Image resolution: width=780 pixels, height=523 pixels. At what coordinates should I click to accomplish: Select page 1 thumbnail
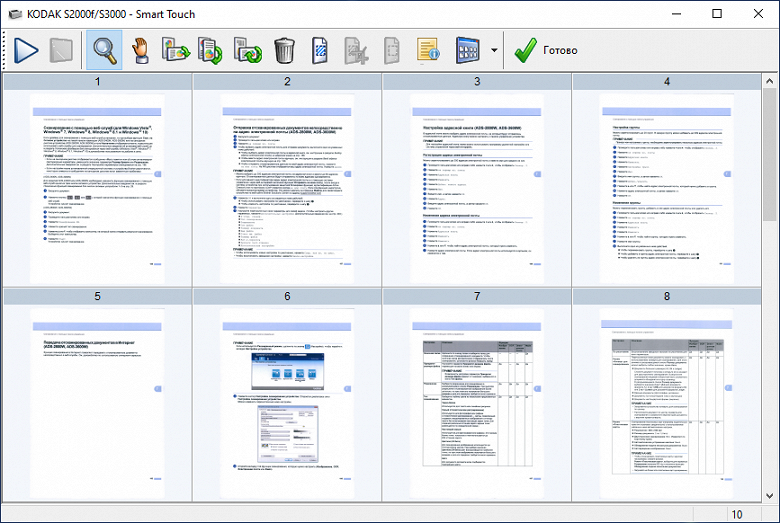coord(98,188)
